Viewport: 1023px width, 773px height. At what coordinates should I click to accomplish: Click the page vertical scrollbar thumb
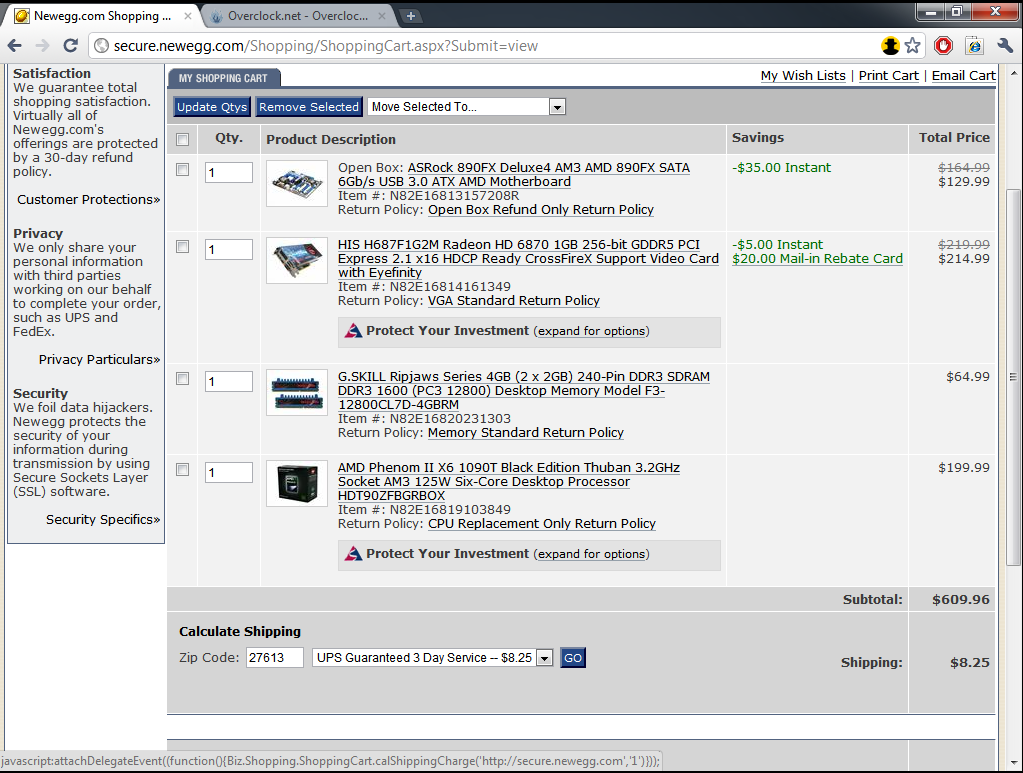(x=1013, y=377)
